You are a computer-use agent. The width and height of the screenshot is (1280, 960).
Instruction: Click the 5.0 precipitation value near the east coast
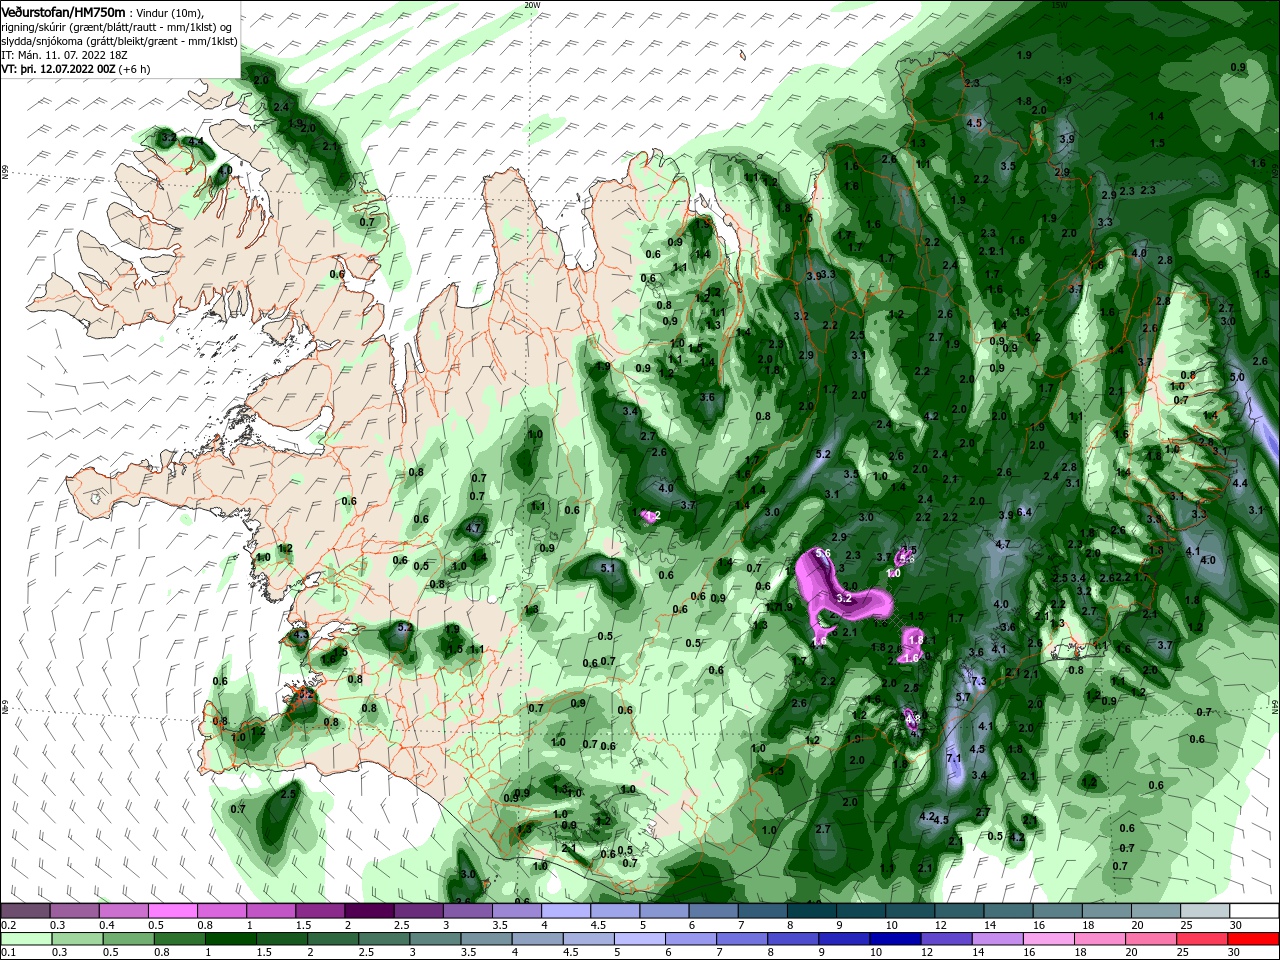click(1237, 377)
